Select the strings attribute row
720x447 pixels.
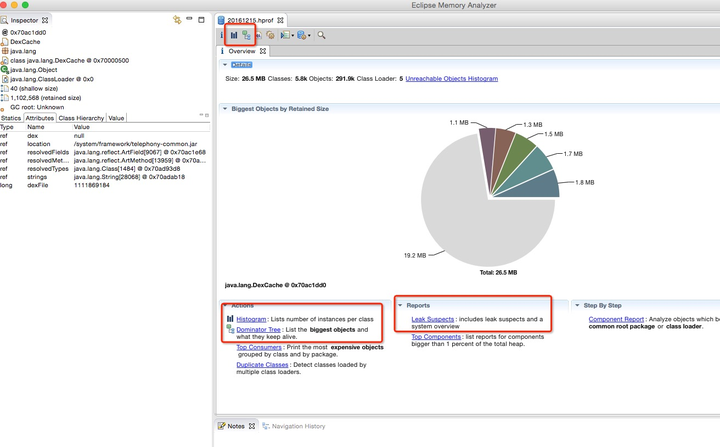click(105, 177)
